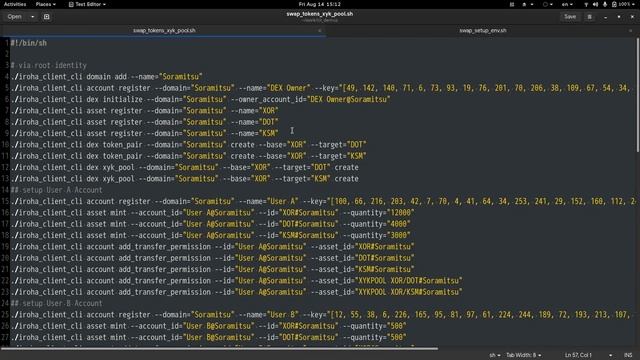640x360 pixels.
Task: Open the Ln 57, Col 1 position dropdown
Action: tap(588, 355)
